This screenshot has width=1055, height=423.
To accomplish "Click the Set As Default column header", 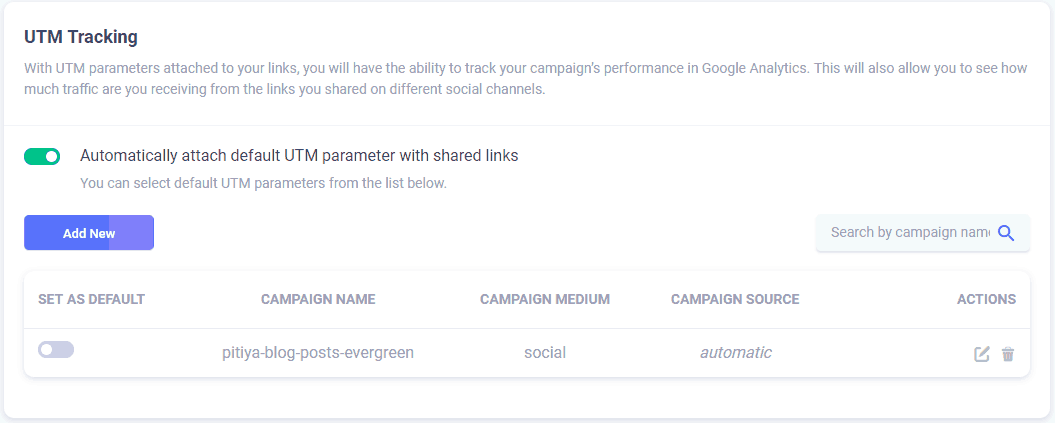I will 92,299.
